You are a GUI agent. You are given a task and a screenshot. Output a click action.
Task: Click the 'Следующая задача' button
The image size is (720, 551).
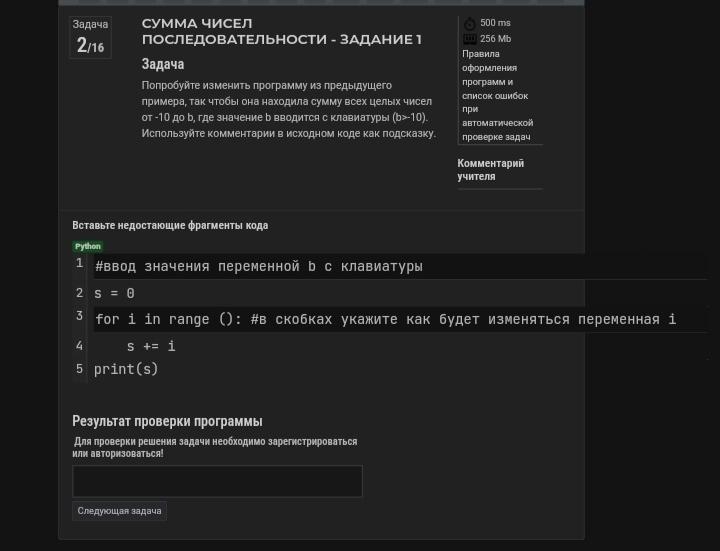pyautogui.click(x=119, y=511)
